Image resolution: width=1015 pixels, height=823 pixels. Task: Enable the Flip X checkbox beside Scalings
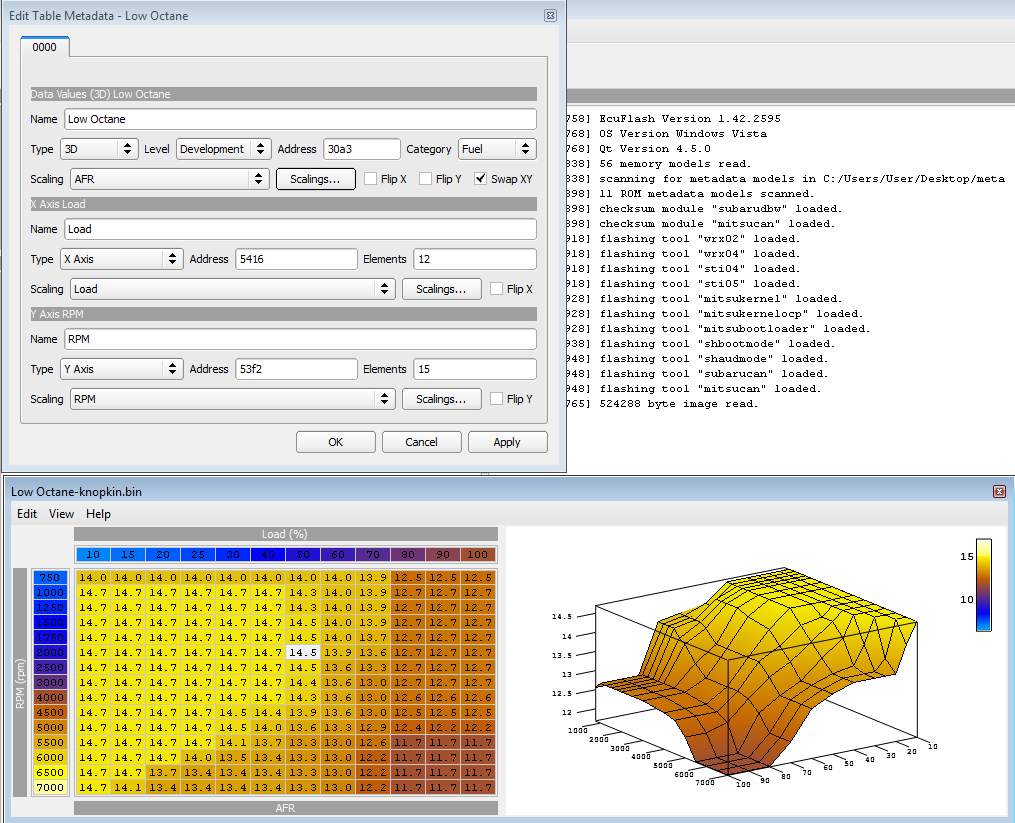pos(371,179)
